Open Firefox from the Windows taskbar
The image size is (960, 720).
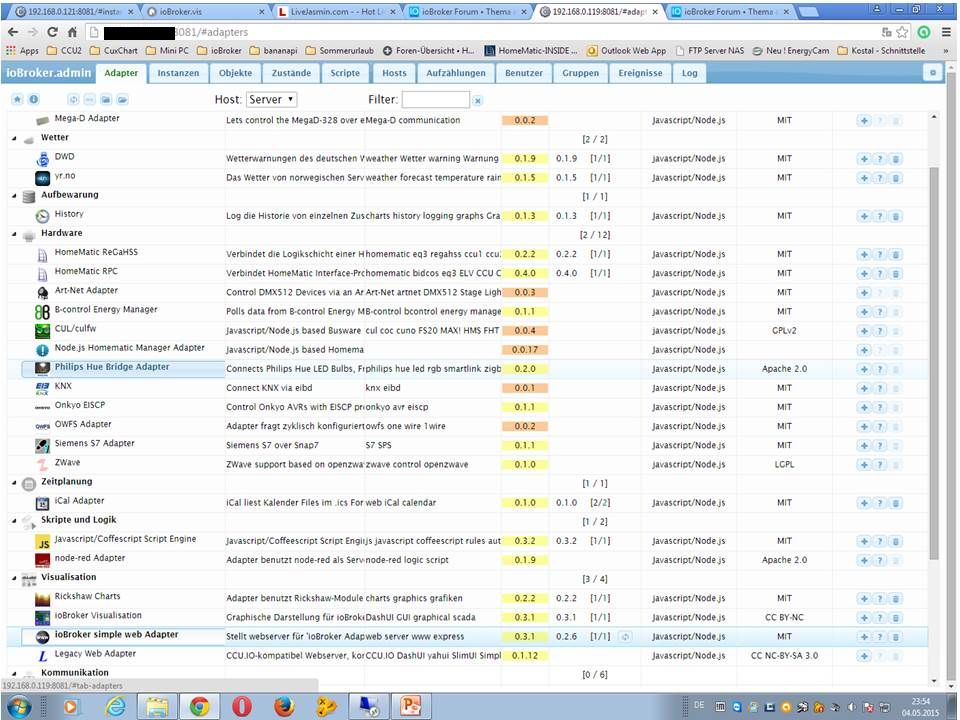click(x=283, y=706)
